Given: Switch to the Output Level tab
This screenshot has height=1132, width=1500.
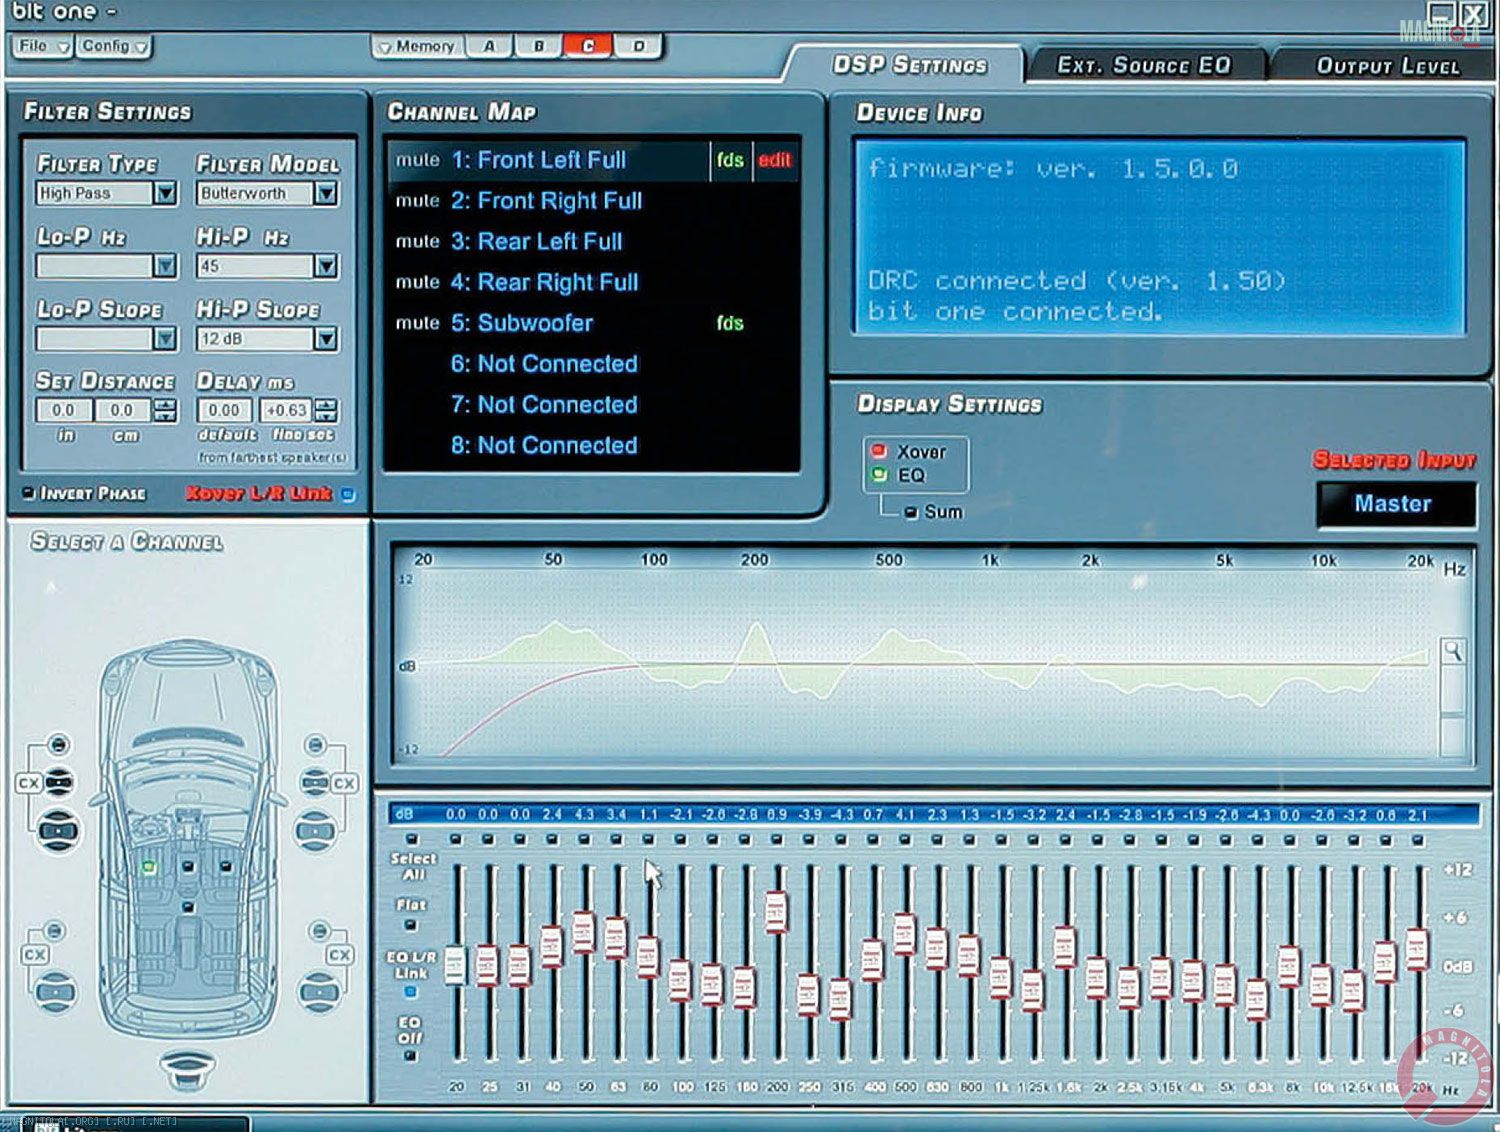Looking at the screenshot, I should pyautogui.click(x=1387, y=66).
